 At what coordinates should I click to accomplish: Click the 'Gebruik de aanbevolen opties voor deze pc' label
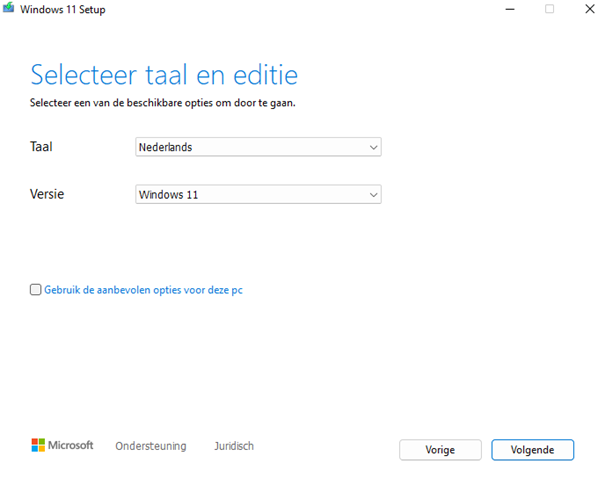143,290
